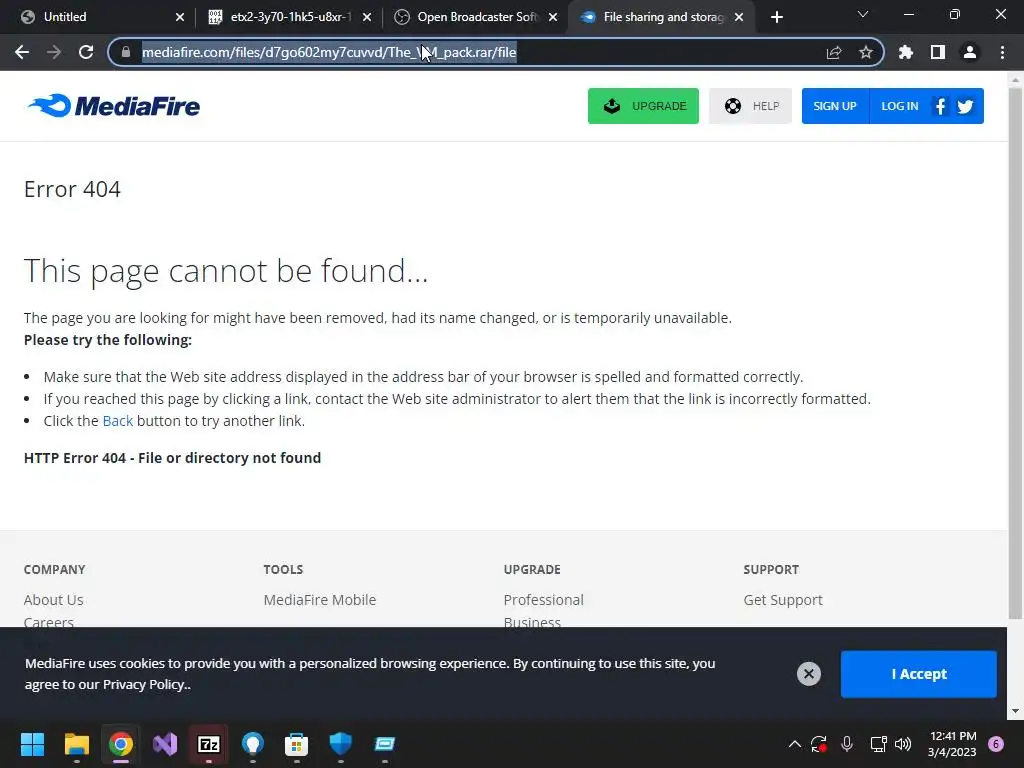Click the MediaFire logo
The width and height of the screenshot is (1024, 768).
114,106
